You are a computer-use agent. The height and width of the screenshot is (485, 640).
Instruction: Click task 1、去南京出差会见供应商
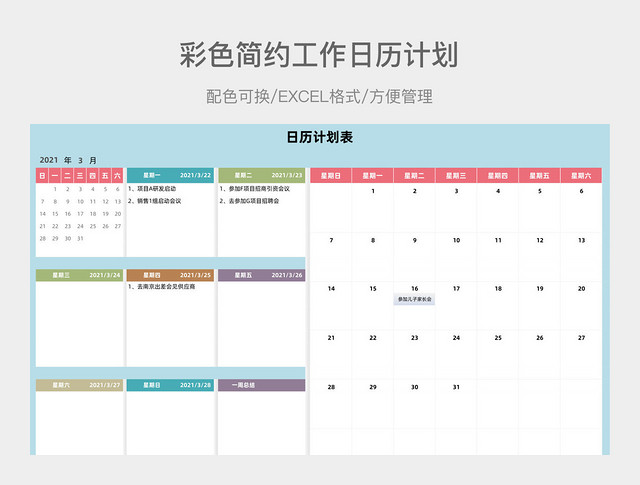click(162, 287)
